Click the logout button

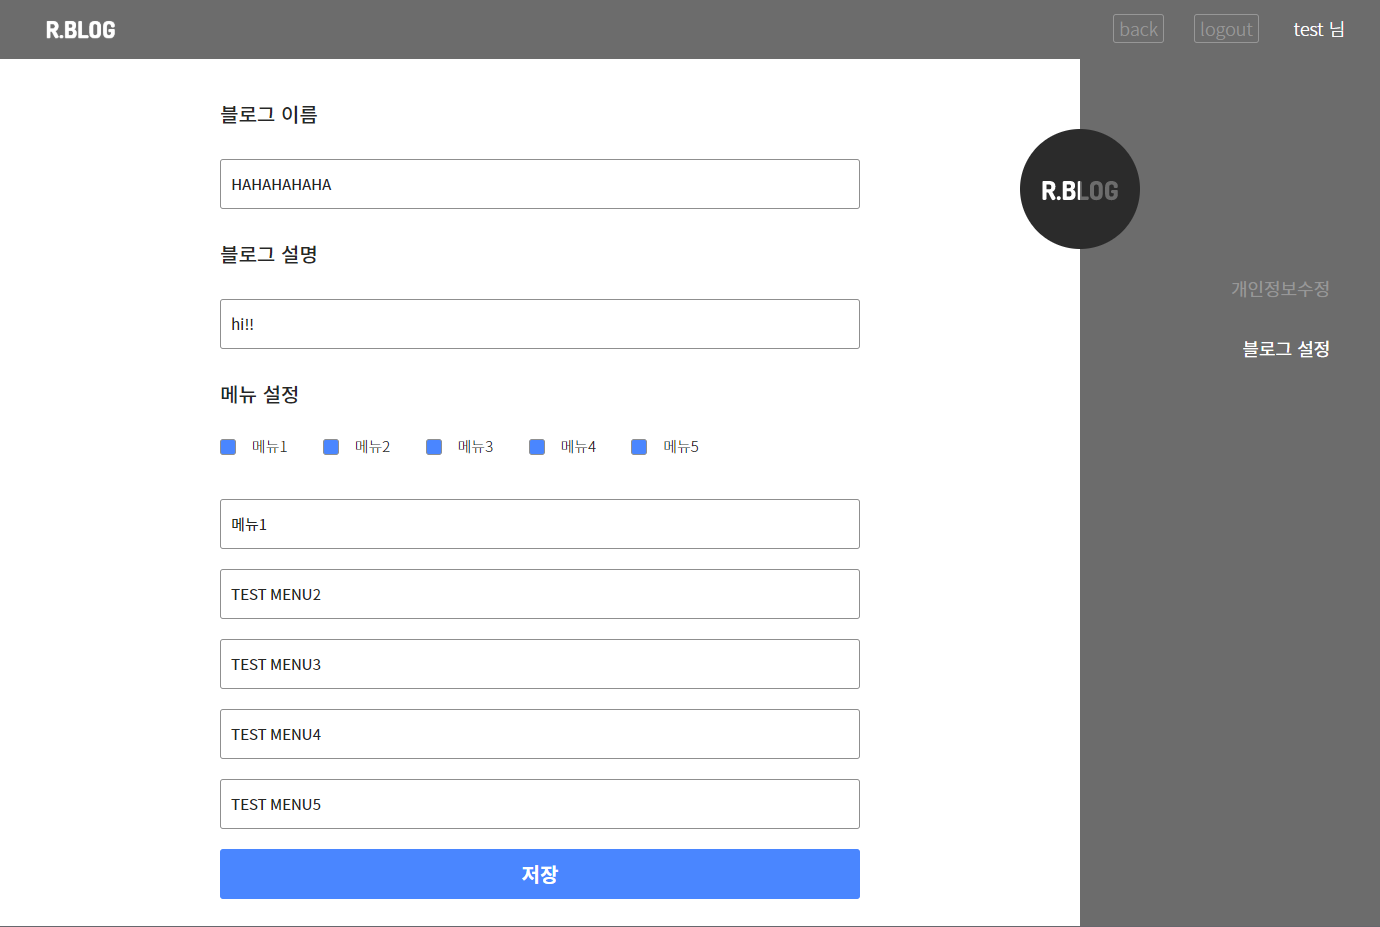coord(1226,29)
